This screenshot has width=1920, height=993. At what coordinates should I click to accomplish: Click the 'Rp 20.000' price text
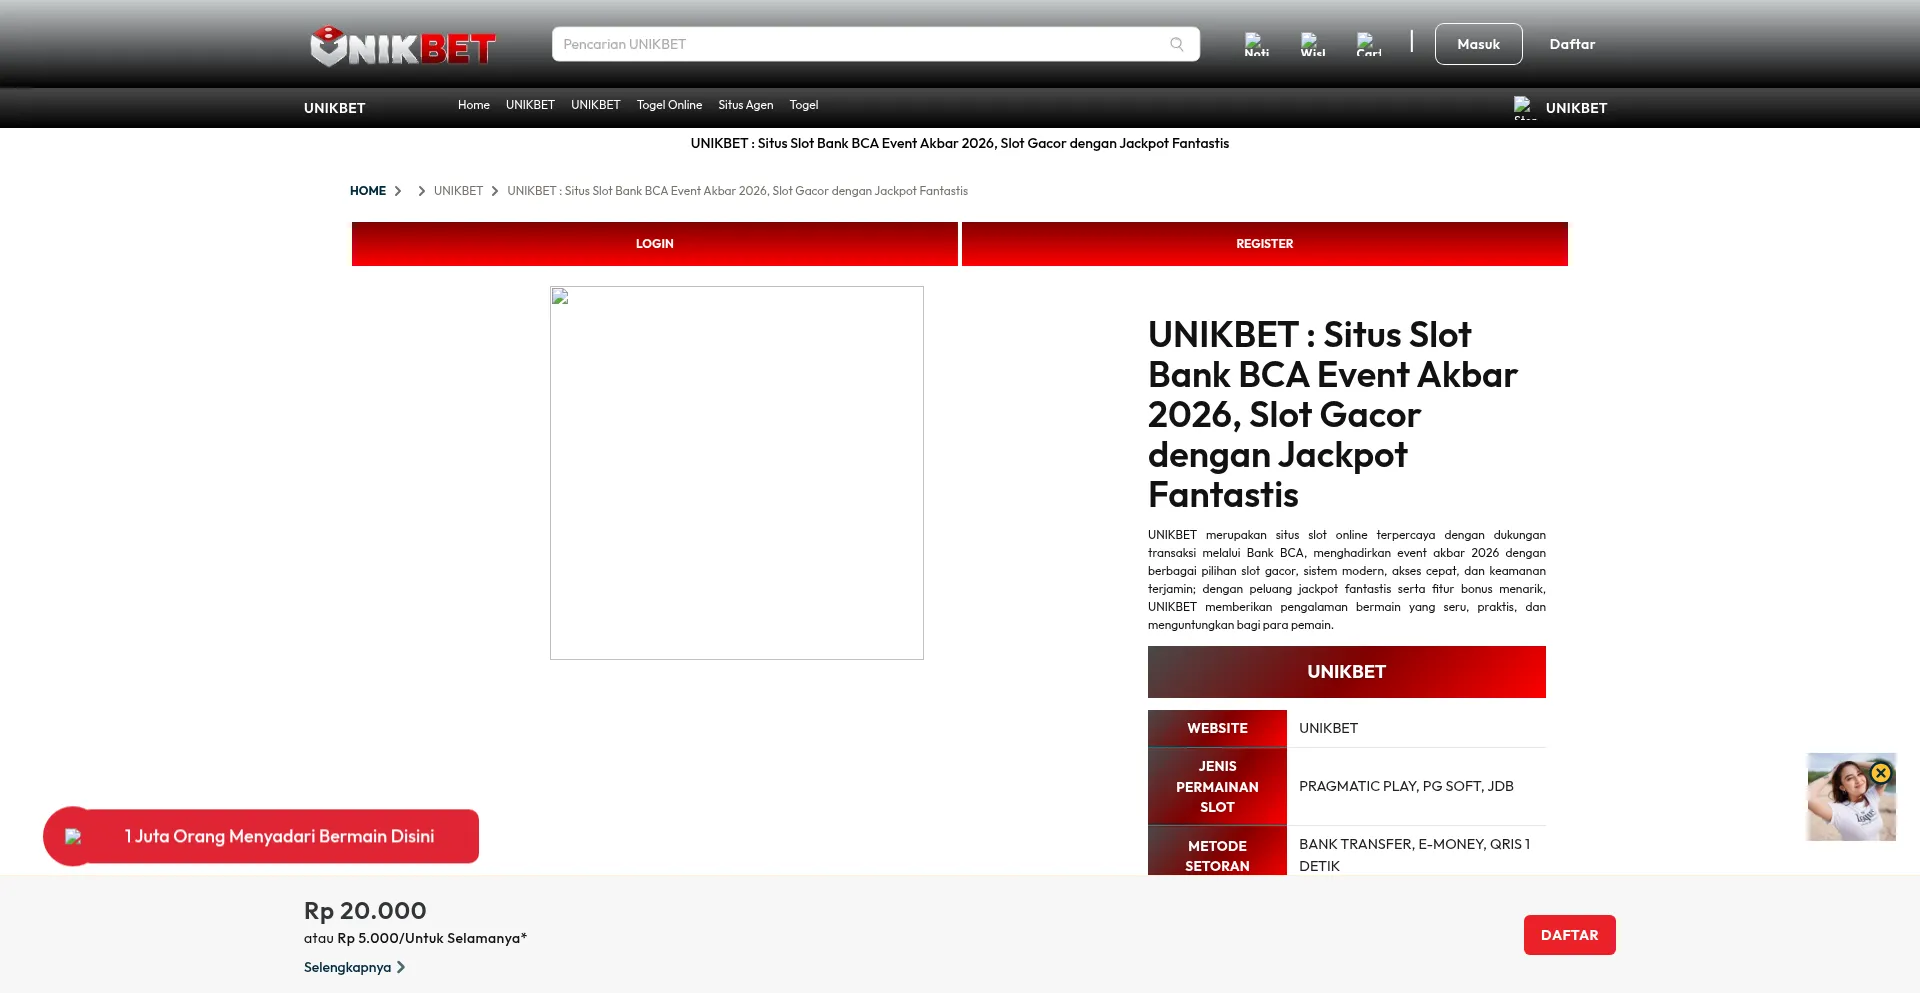click(x=365, y=911)
